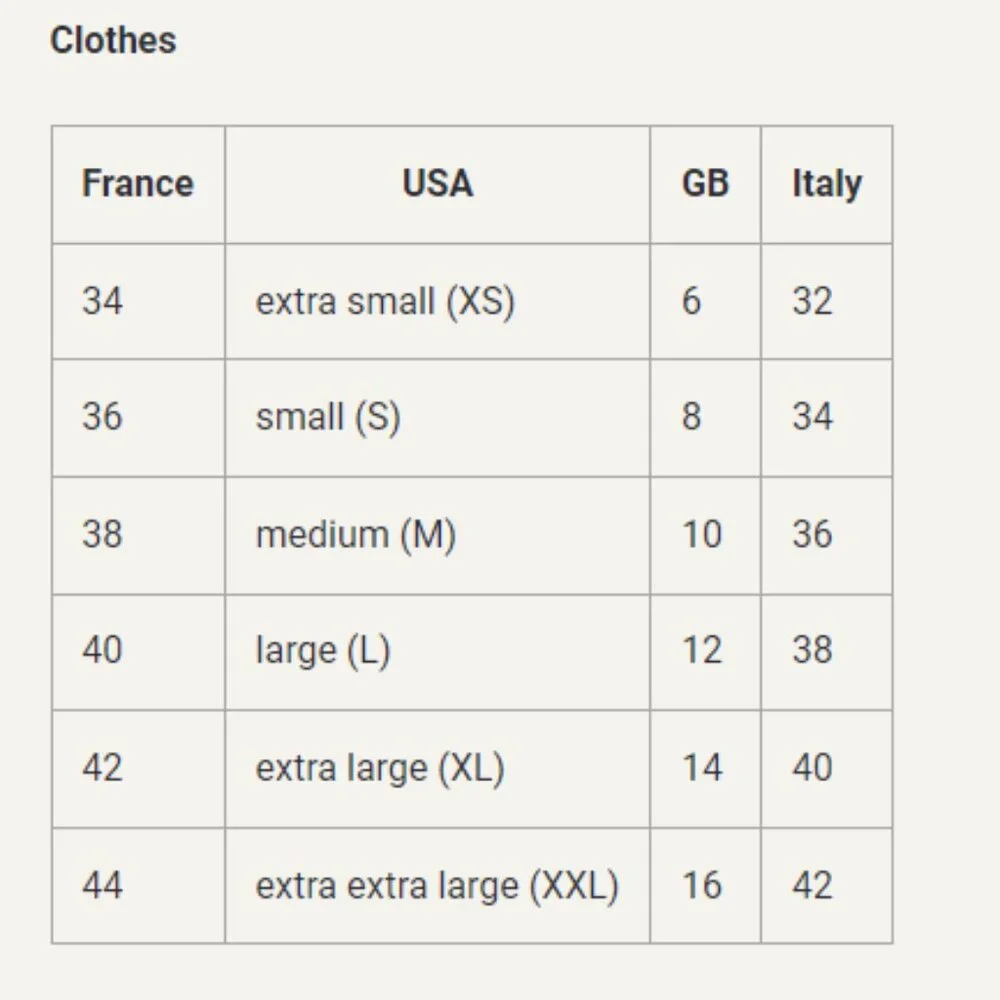Click the GB column header
Viewport: 1000px width, 1000px height.
(705, 184)
